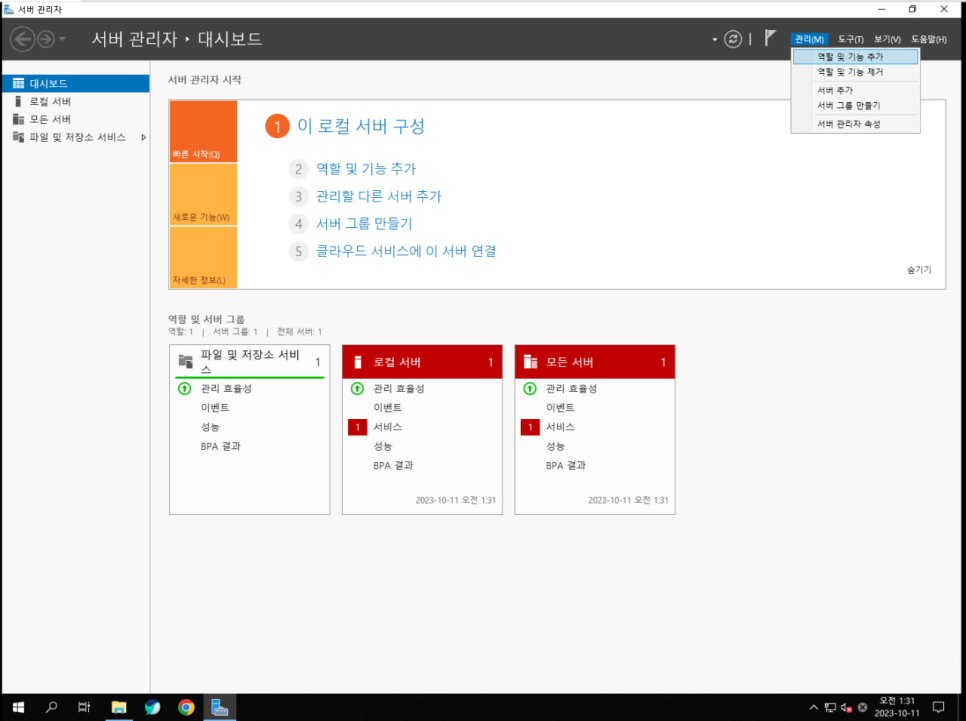This screenshot has height=721, width=966.
Task: Click the 이 로컬 서버 구성 link
Action: tap(361, 126)
